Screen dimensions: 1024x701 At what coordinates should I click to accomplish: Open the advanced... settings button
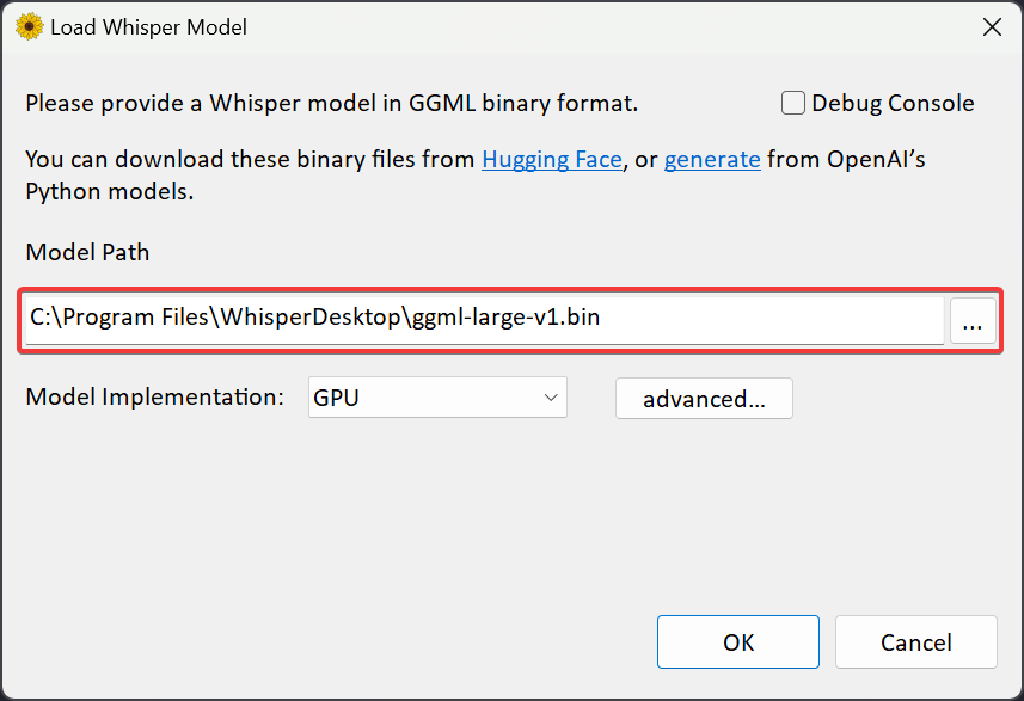coord(704,398)
